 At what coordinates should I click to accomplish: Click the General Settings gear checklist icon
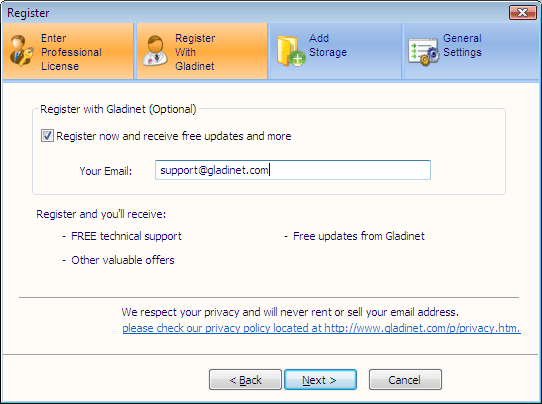tap(423, 52)
